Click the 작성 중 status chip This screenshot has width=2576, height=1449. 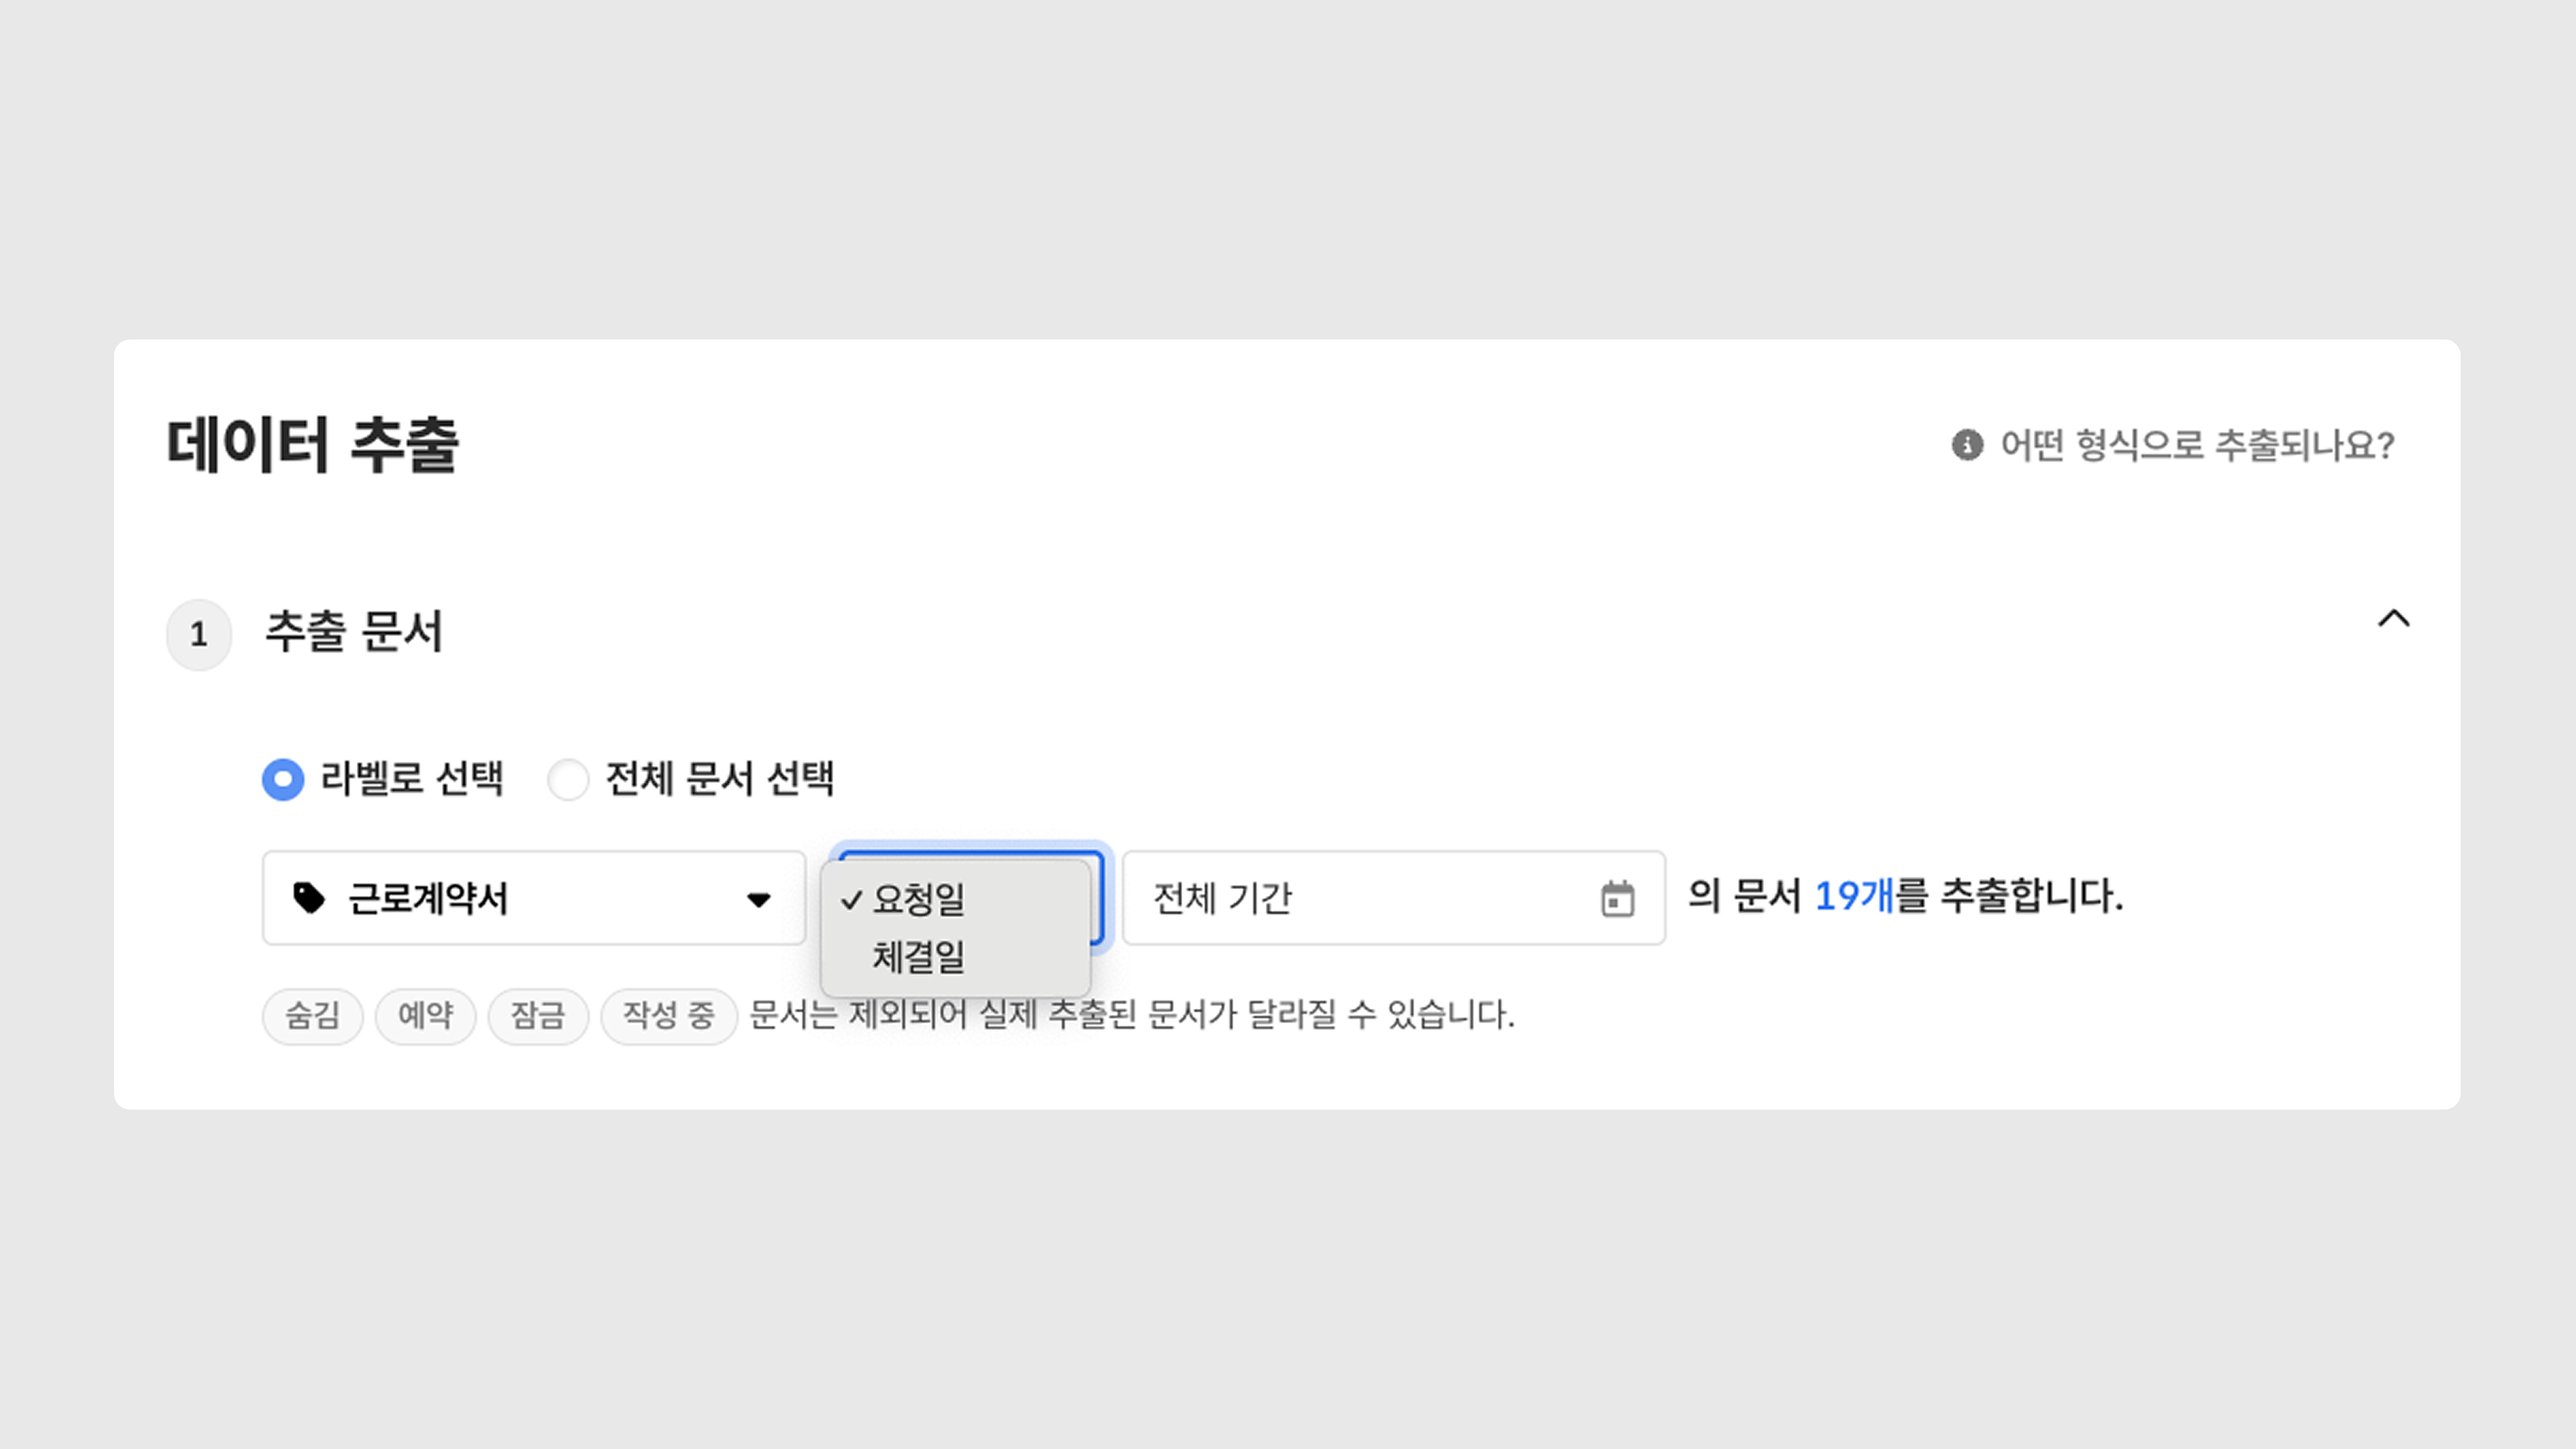point(668,1015)
